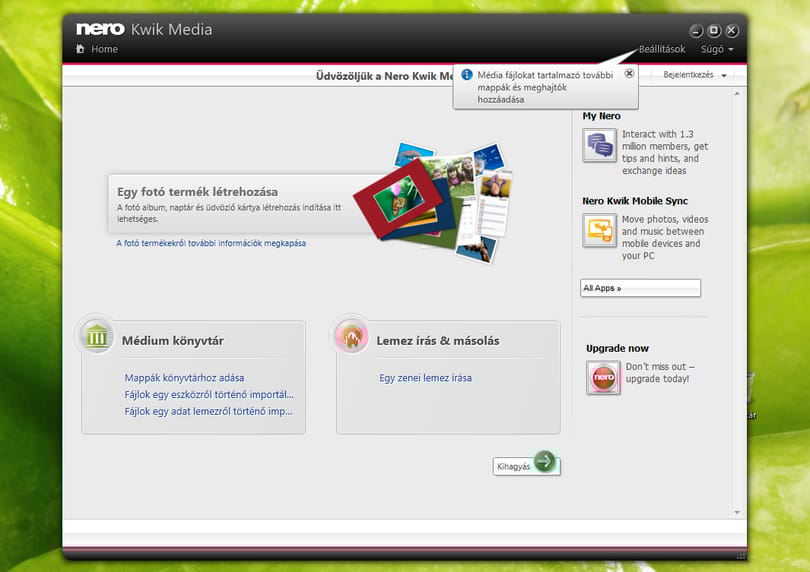Click the Lemez írás & másolás burn icon

[351, 336]
